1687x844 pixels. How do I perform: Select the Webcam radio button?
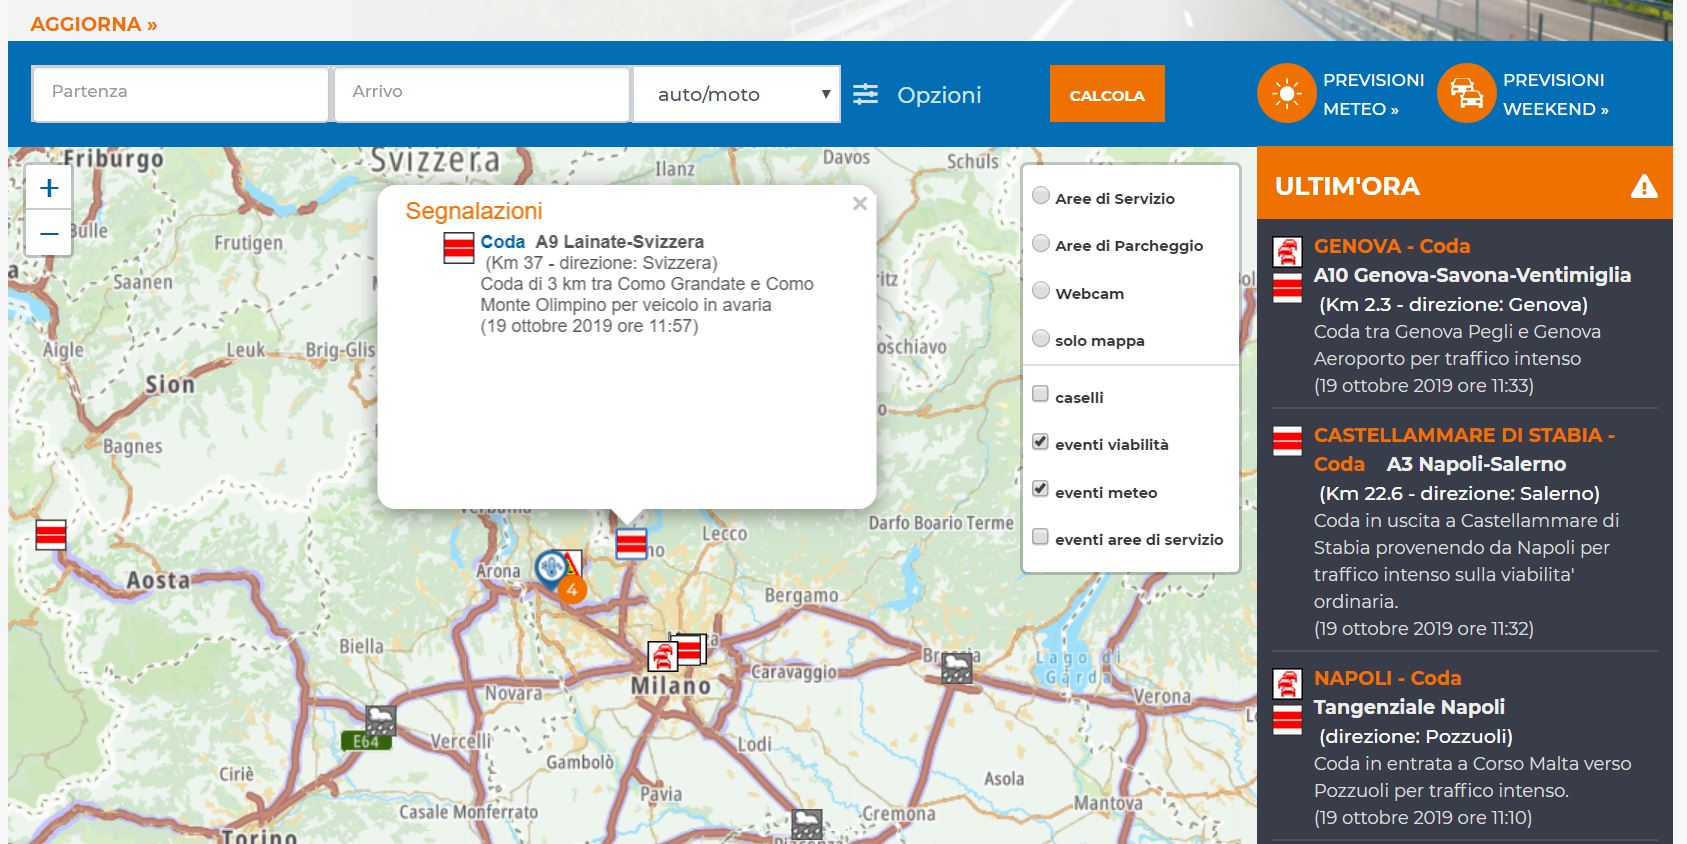pos(1041,291)
